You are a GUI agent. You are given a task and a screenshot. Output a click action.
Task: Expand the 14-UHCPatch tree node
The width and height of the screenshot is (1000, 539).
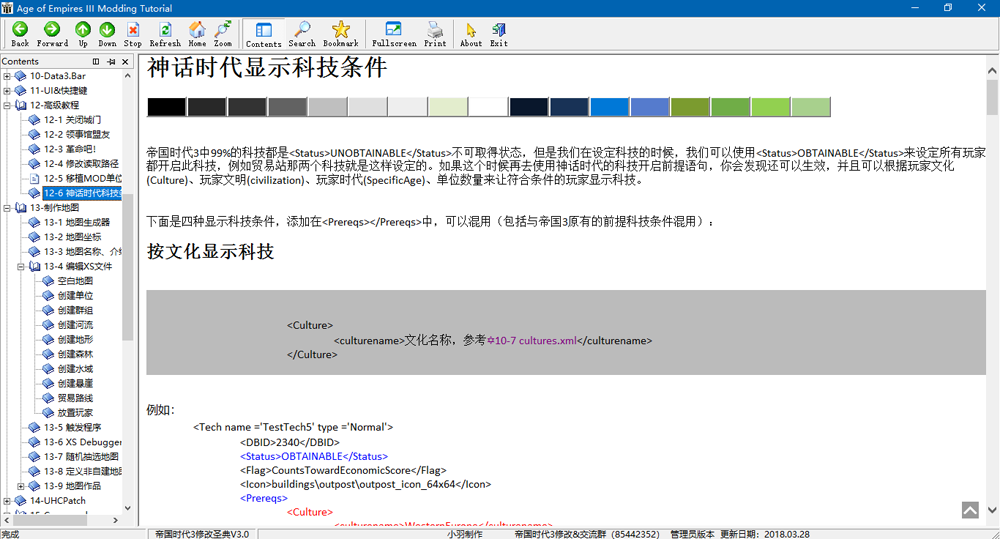click(x=7, y=501)
